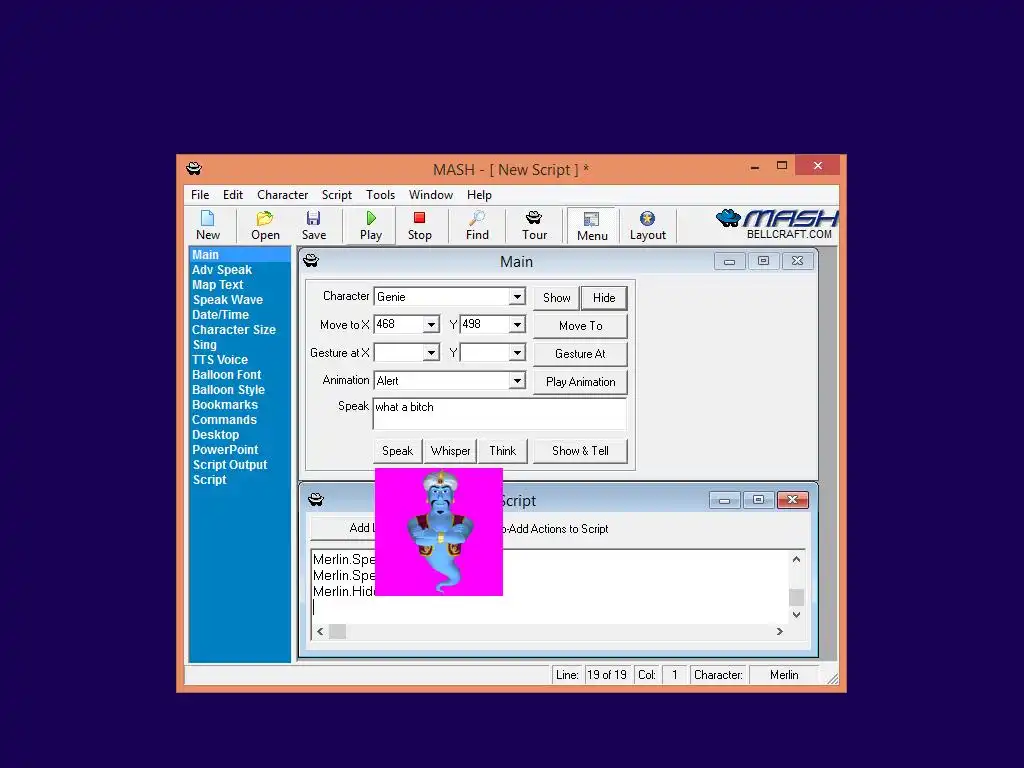1024x768 pixels.
Task: Select Desktop in the sidebar
Action: click(216, 435)
